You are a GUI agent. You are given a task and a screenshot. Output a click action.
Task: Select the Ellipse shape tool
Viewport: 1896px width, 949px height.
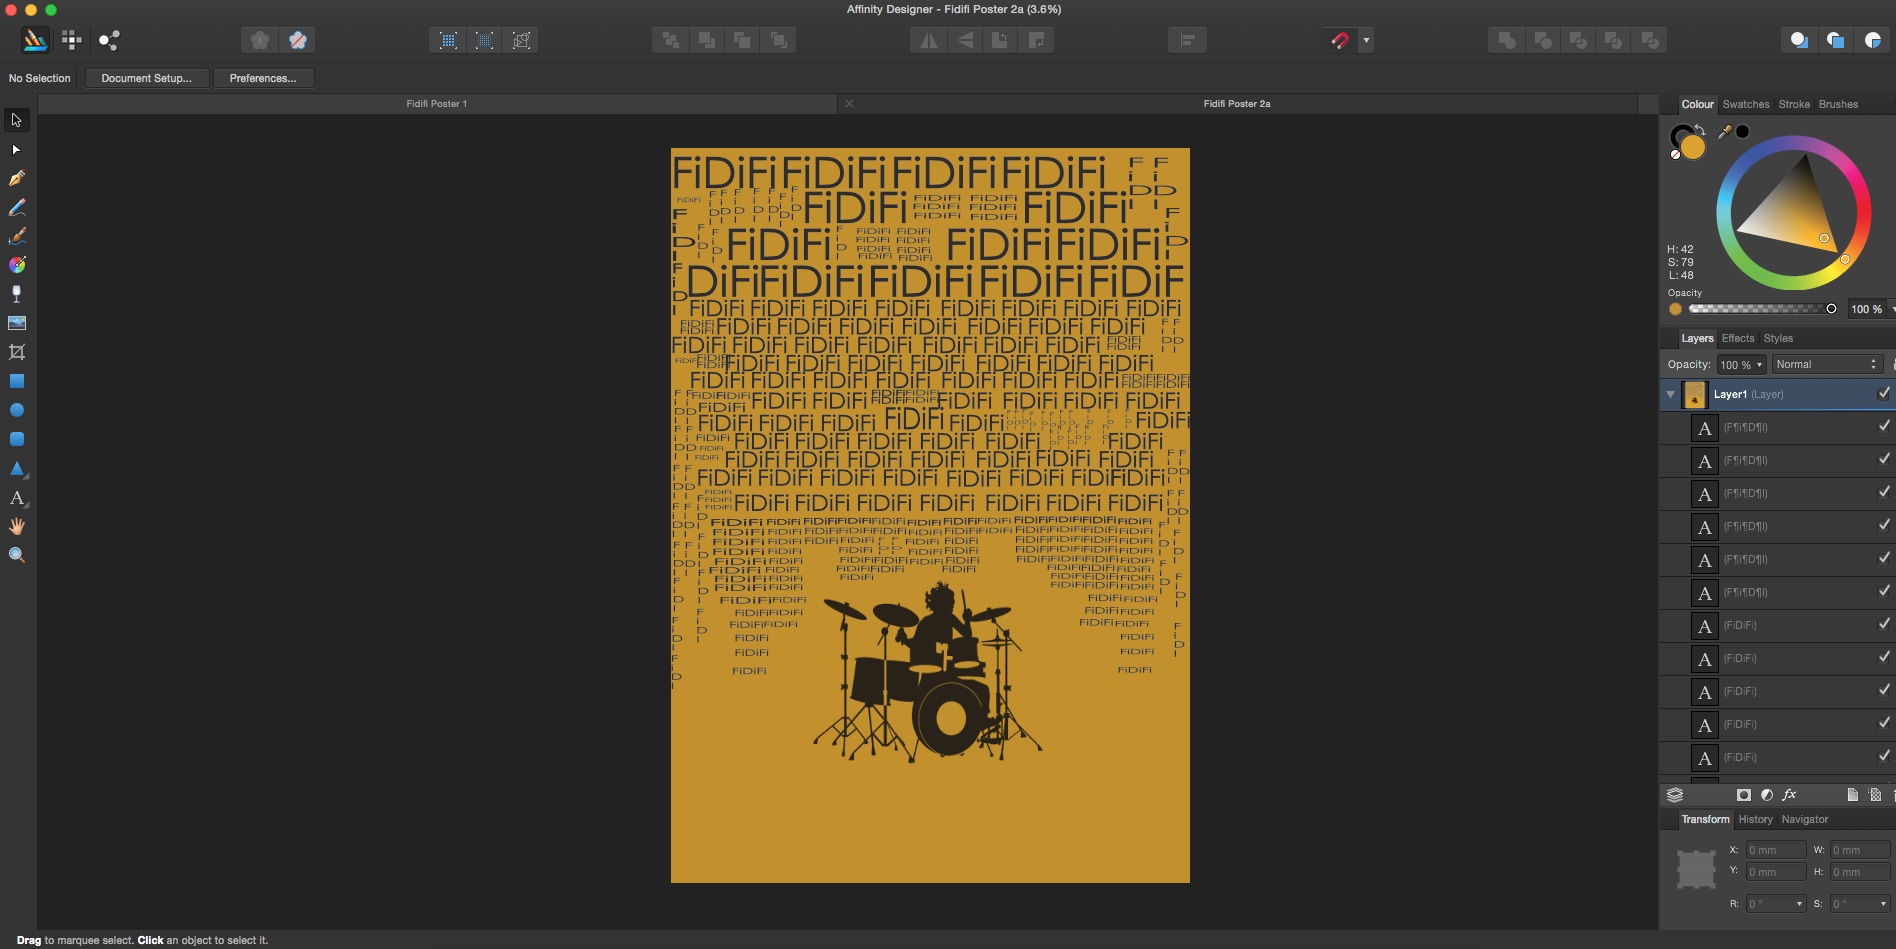[x=17, y=410]
